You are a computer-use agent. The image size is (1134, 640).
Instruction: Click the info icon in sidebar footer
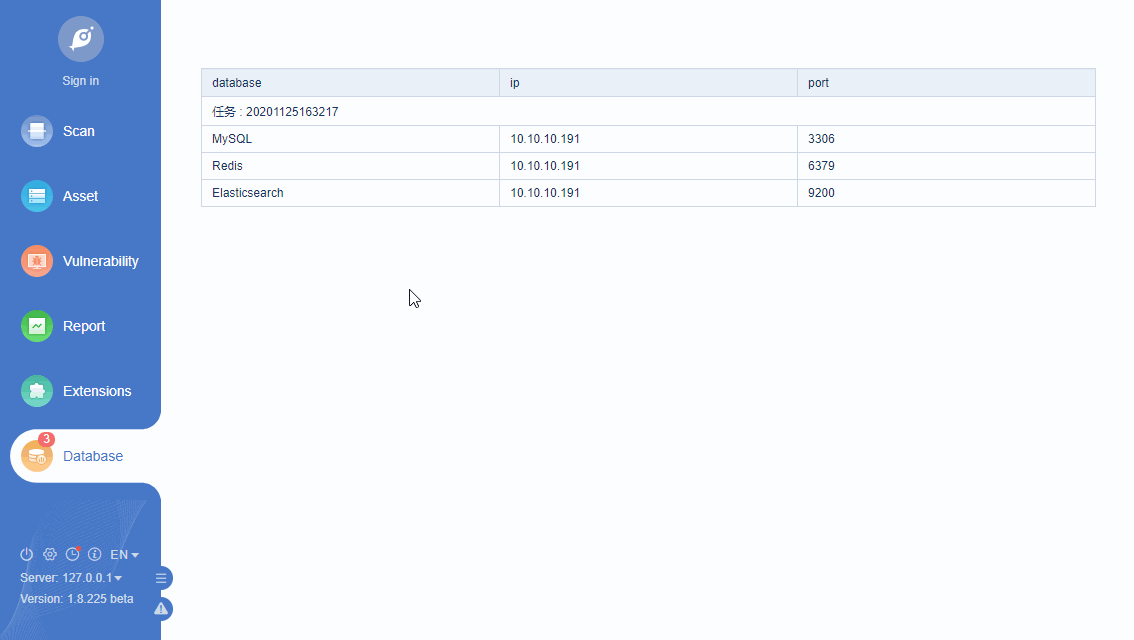click(x=95, y=555)
